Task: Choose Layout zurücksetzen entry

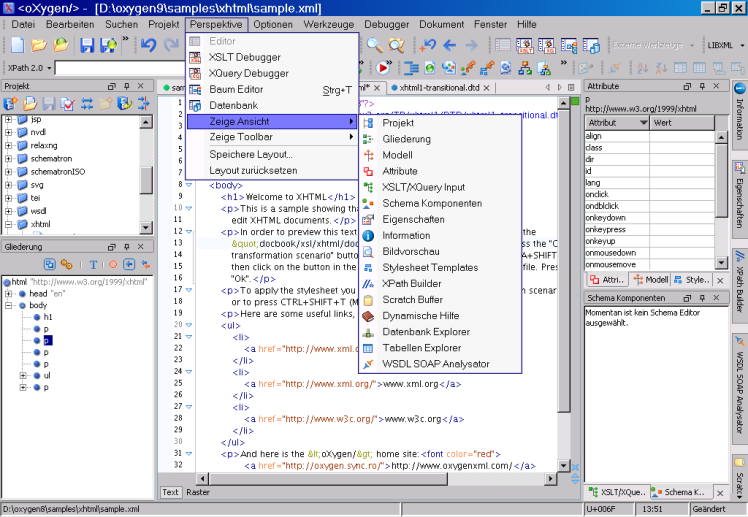Action: (x=272, y=170)
